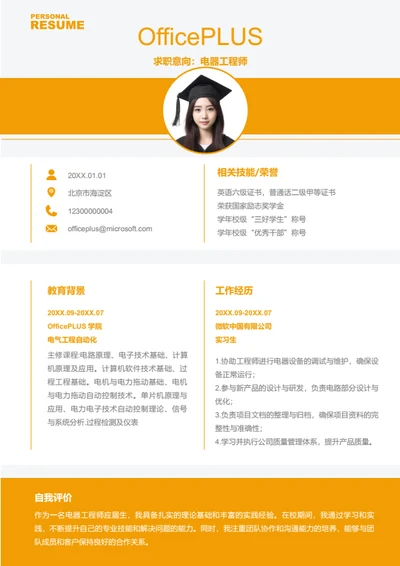
Task: Click the person icon beside birth date
Action: pos(51,175)
